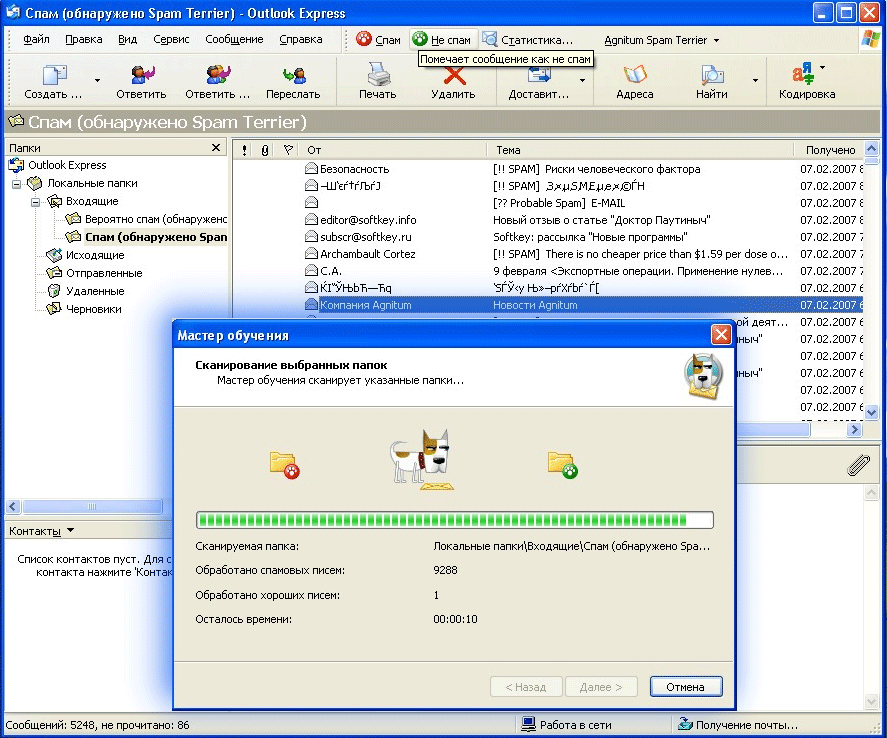Select message from editor@softkey.info

546,220
